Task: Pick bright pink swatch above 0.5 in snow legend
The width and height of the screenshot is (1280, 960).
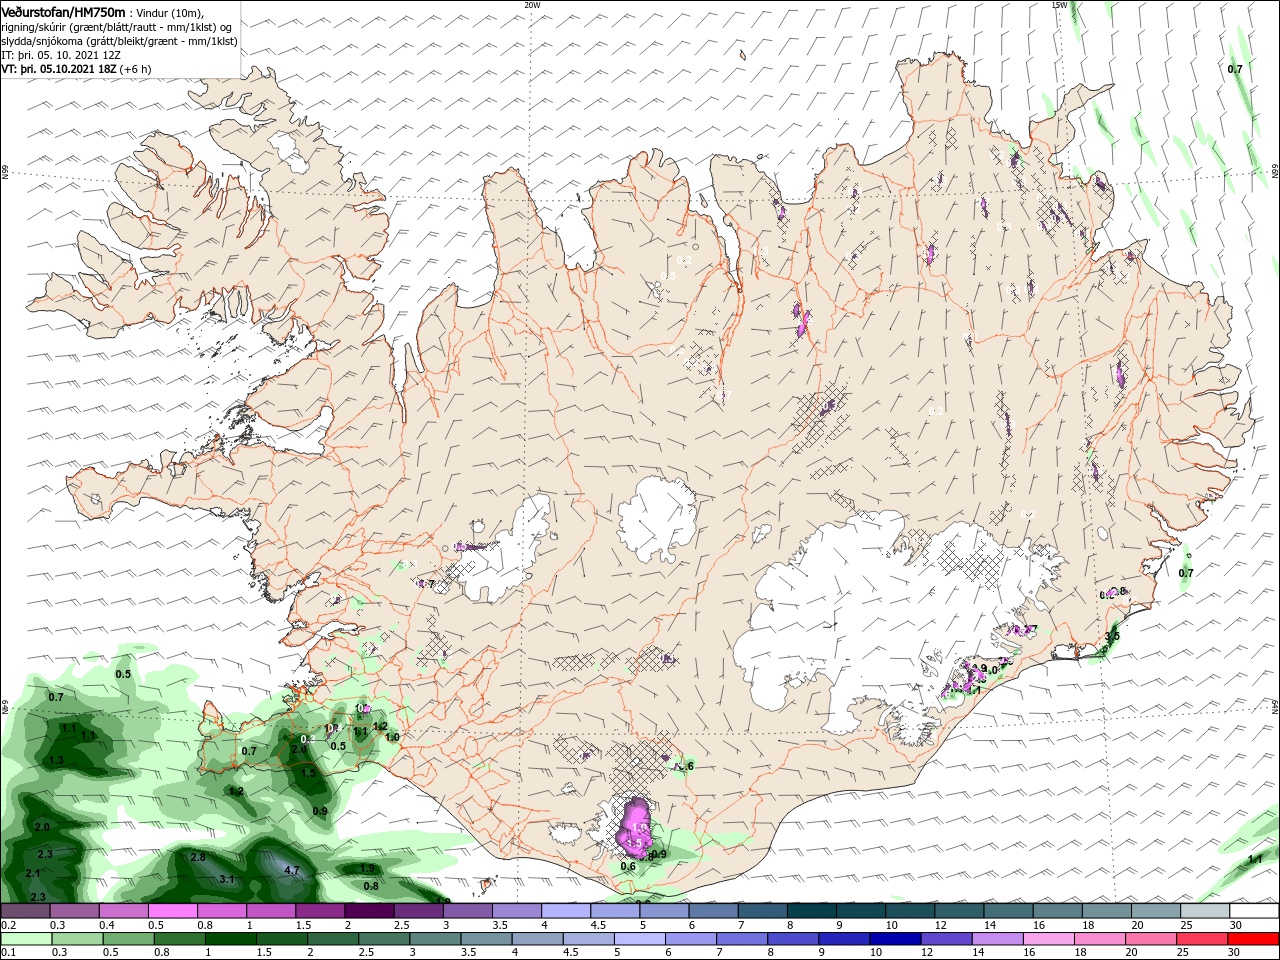Action: tap(173, 911)
